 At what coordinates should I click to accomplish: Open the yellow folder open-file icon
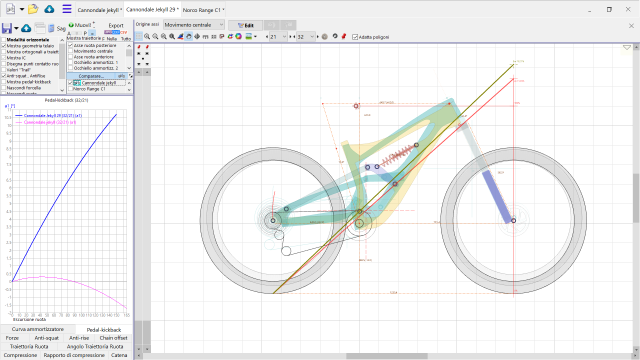33,9
